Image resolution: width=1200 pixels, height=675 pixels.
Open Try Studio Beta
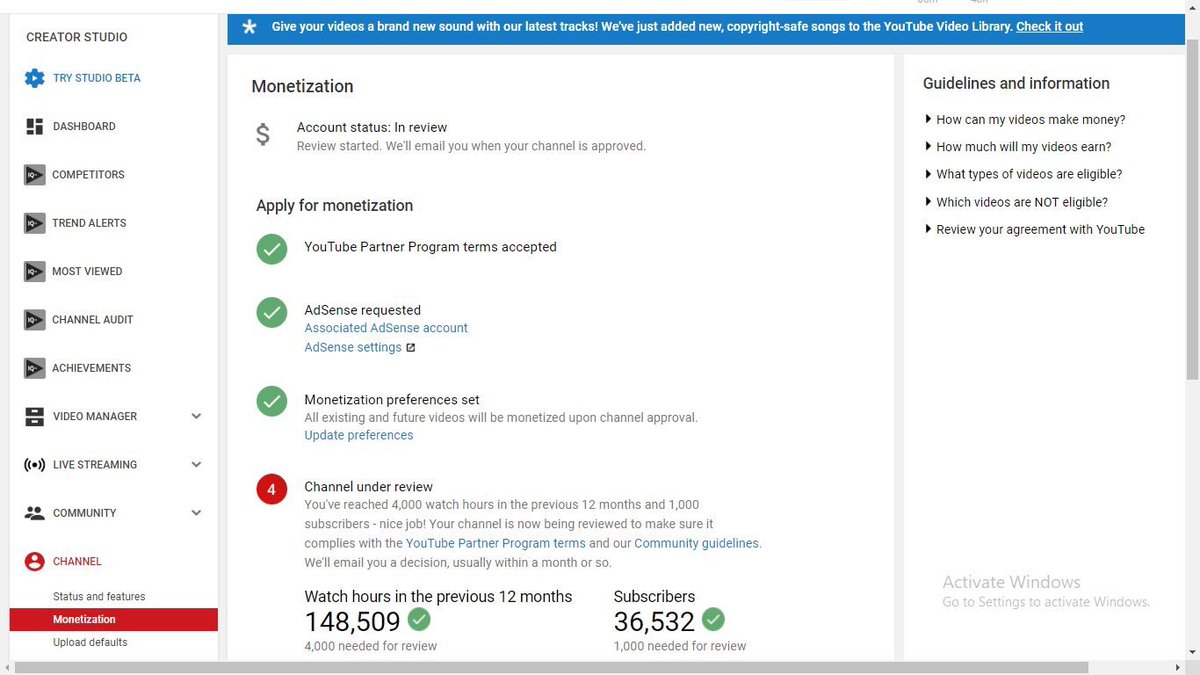click(97, 78)
